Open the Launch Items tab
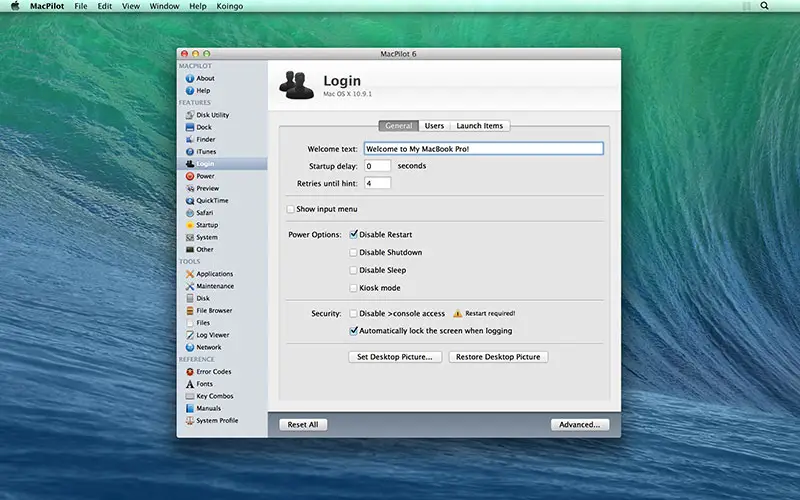The image size is (800, 500). pos(480,126)
